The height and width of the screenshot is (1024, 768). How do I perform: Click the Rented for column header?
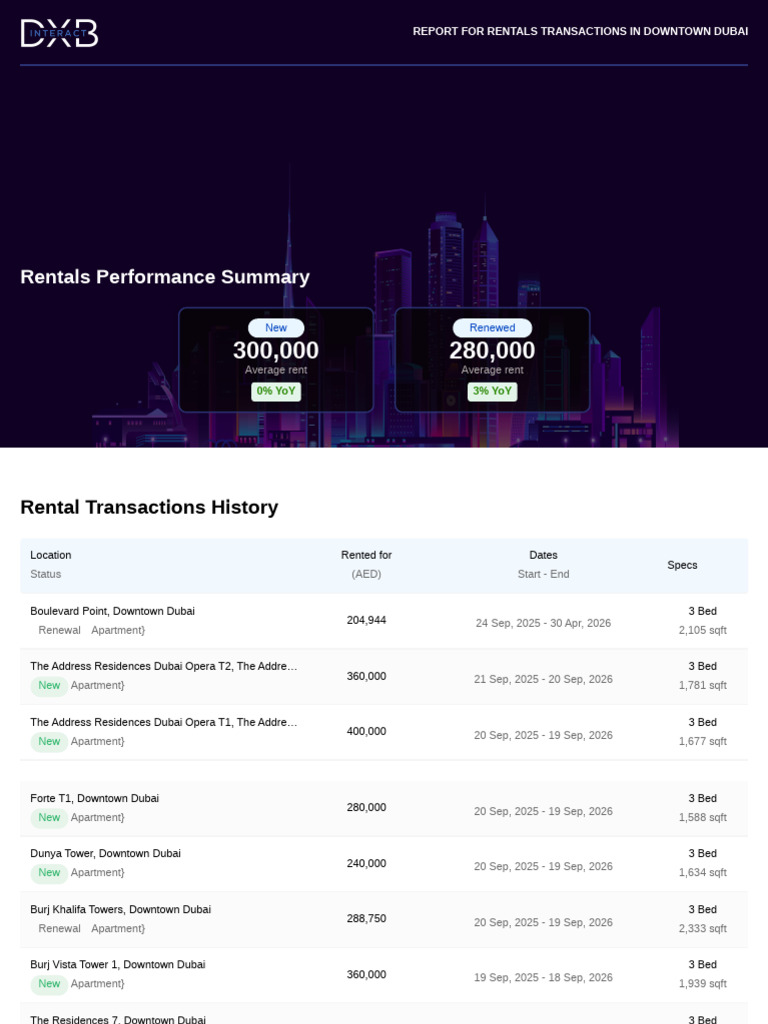[x=366, y=555]
